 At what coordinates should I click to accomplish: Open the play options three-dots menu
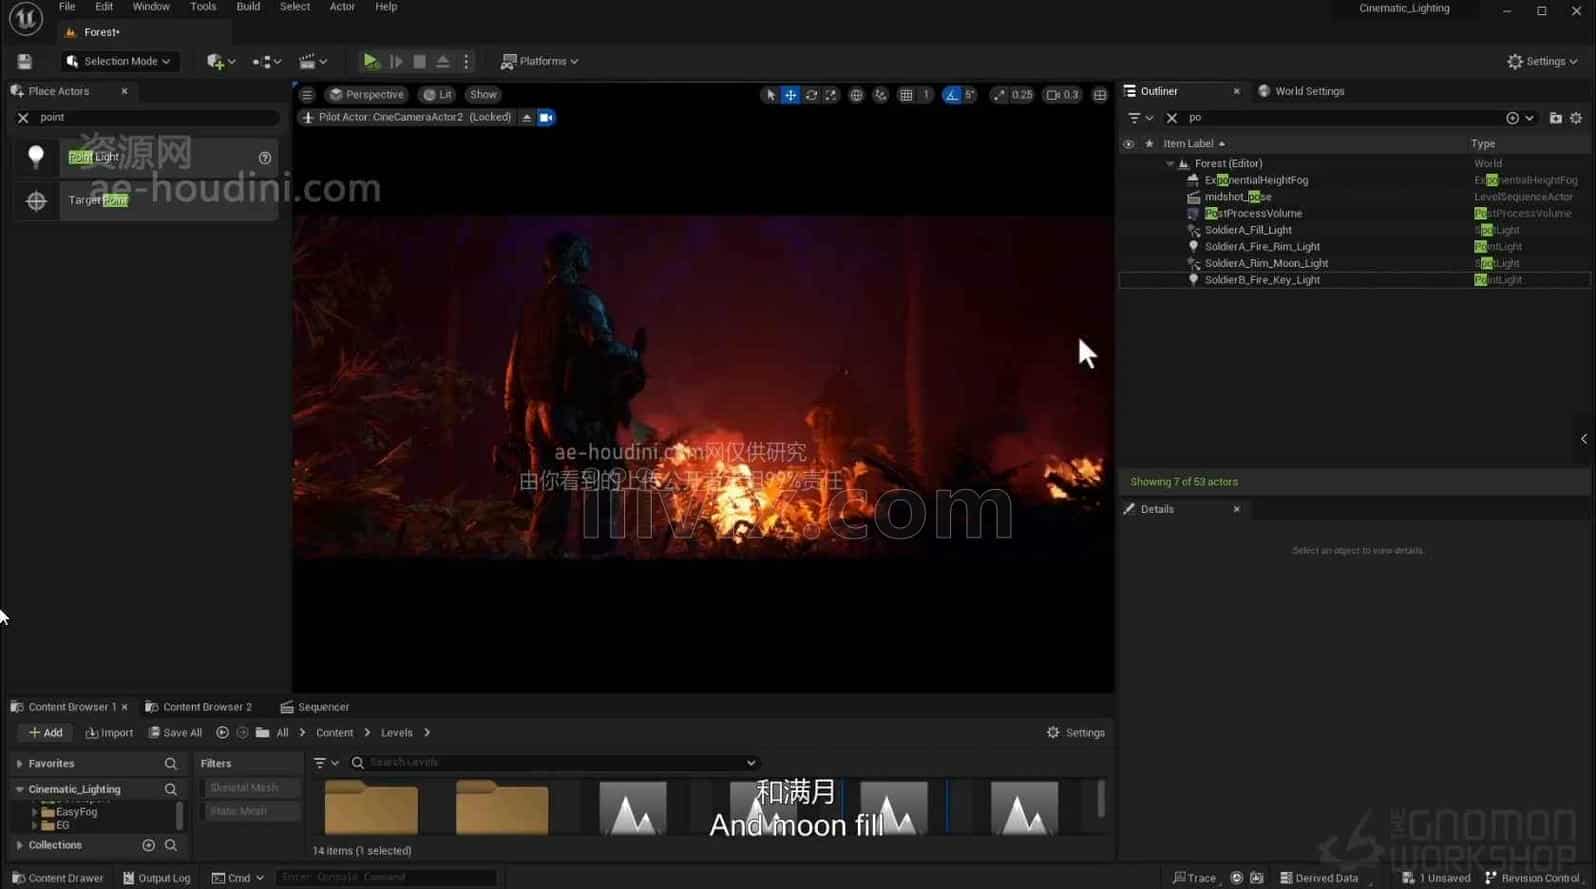click(466, 61)
